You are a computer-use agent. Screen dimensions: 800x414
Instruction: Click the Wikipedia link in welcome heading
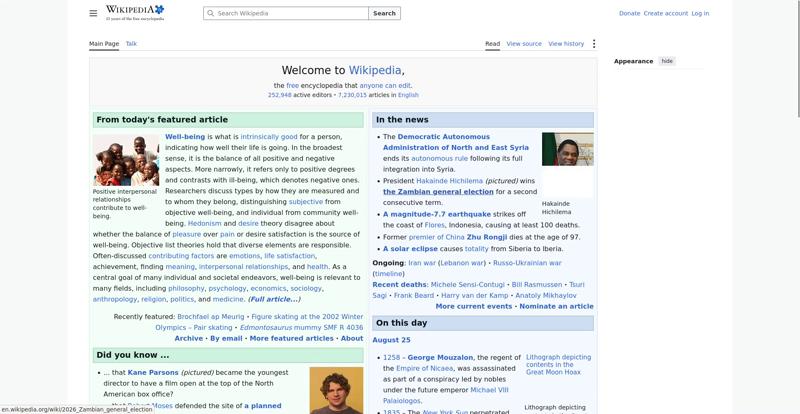click(x=375, y=70)
